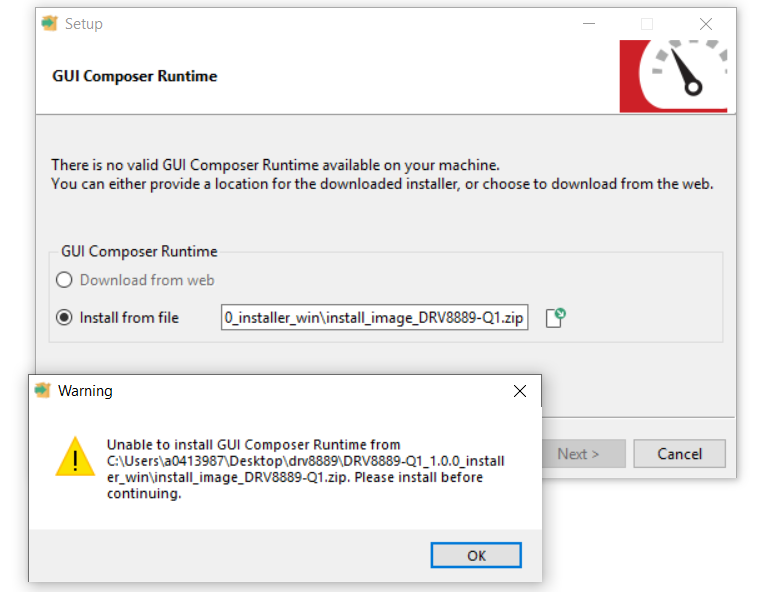Click the Warning dialog title text
The image size is (769, 592).
(x=85, y=391)
